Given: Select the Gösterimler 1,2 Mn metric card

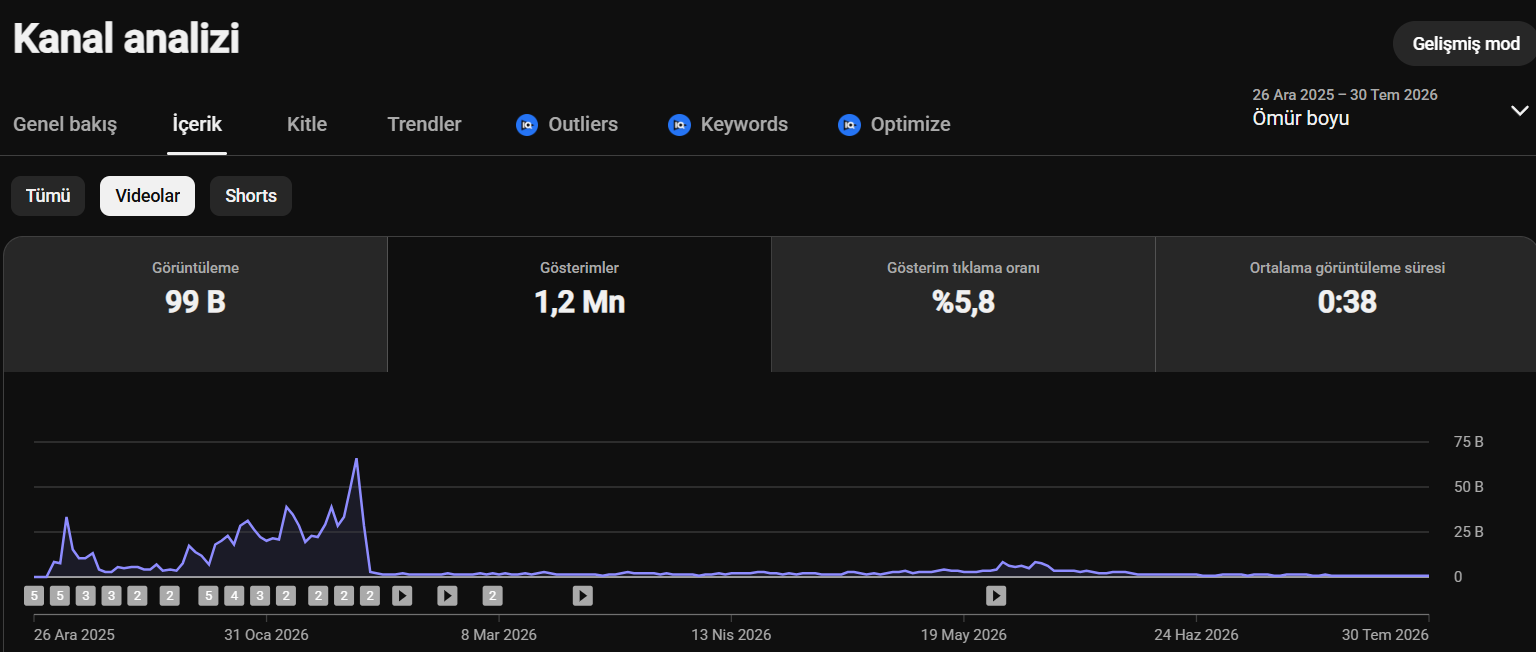Looking at the screenshot, I should pyautogui.click(x=579, y=304).
